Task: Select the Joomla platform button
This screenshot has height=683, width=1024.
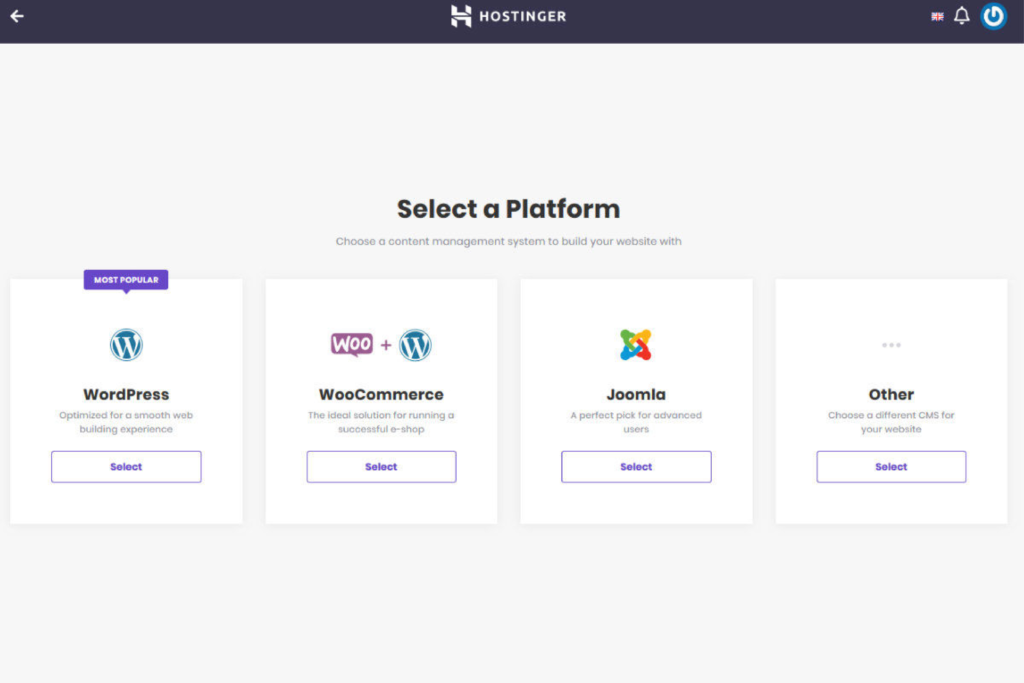Action: (x=636, y=467)
